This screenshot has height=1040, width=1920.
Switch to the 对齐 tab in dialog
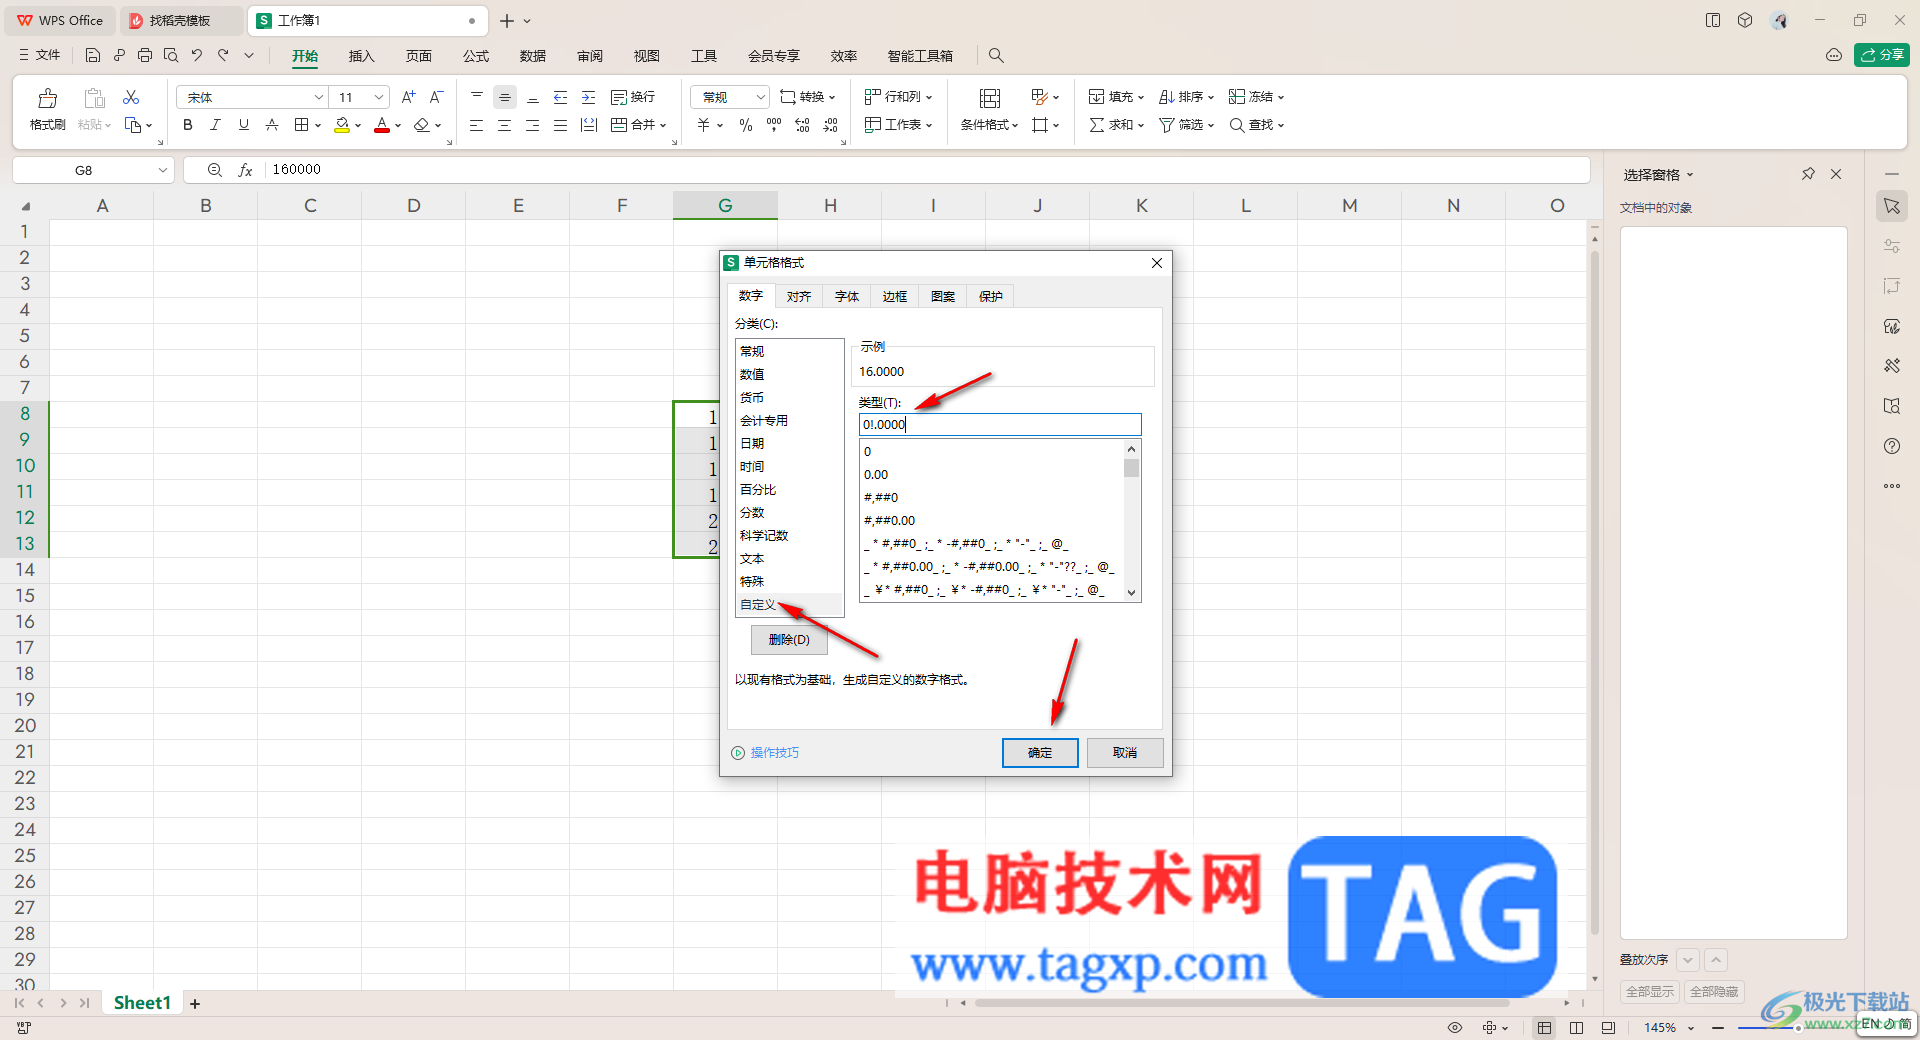(799, 296)
